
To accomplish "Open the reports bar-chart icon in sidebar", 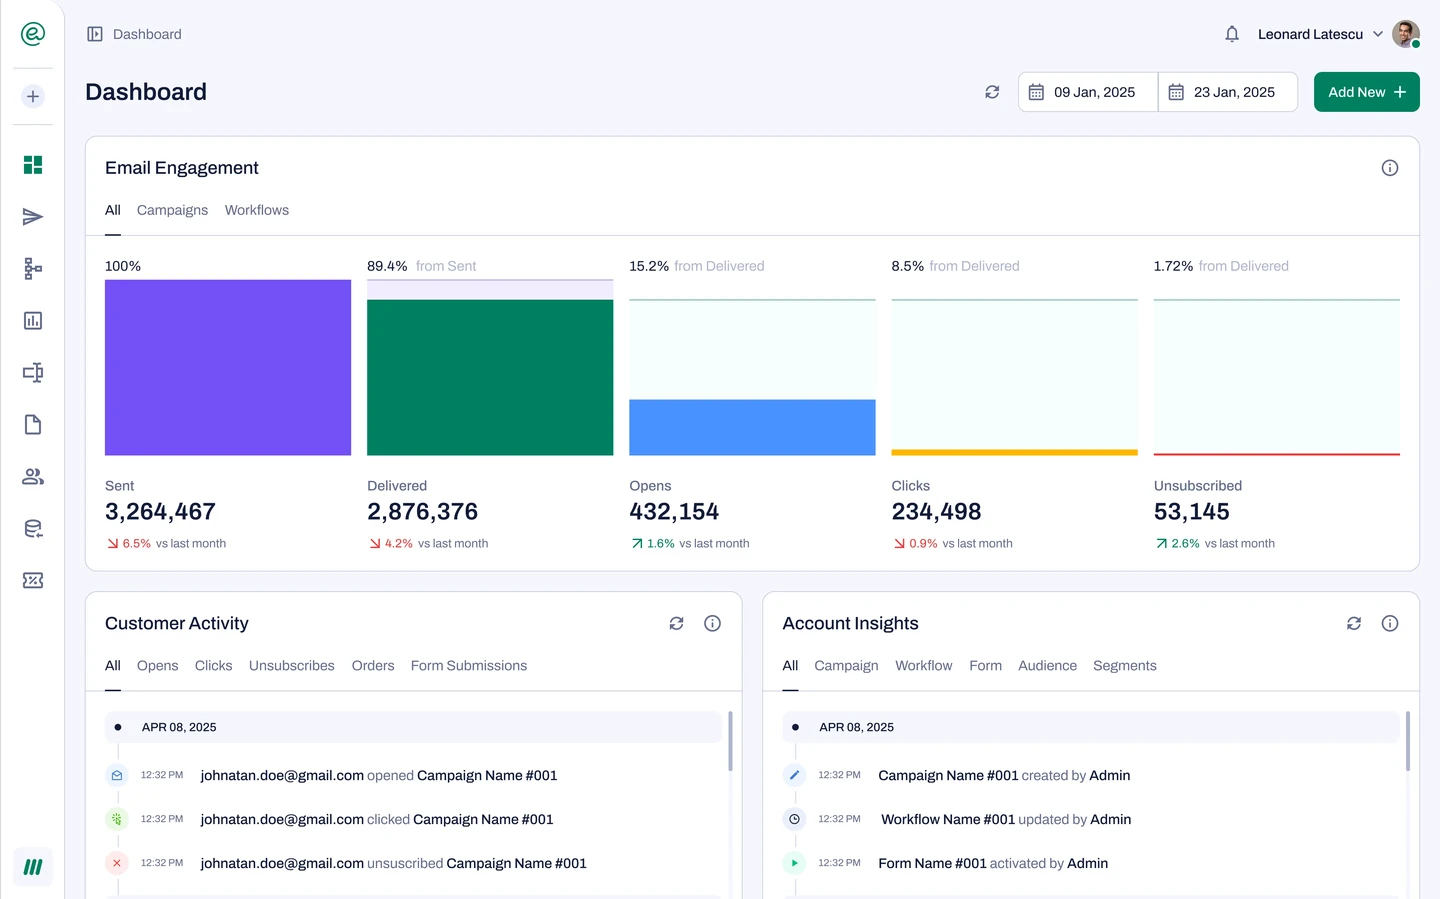I will coord(33,321).
